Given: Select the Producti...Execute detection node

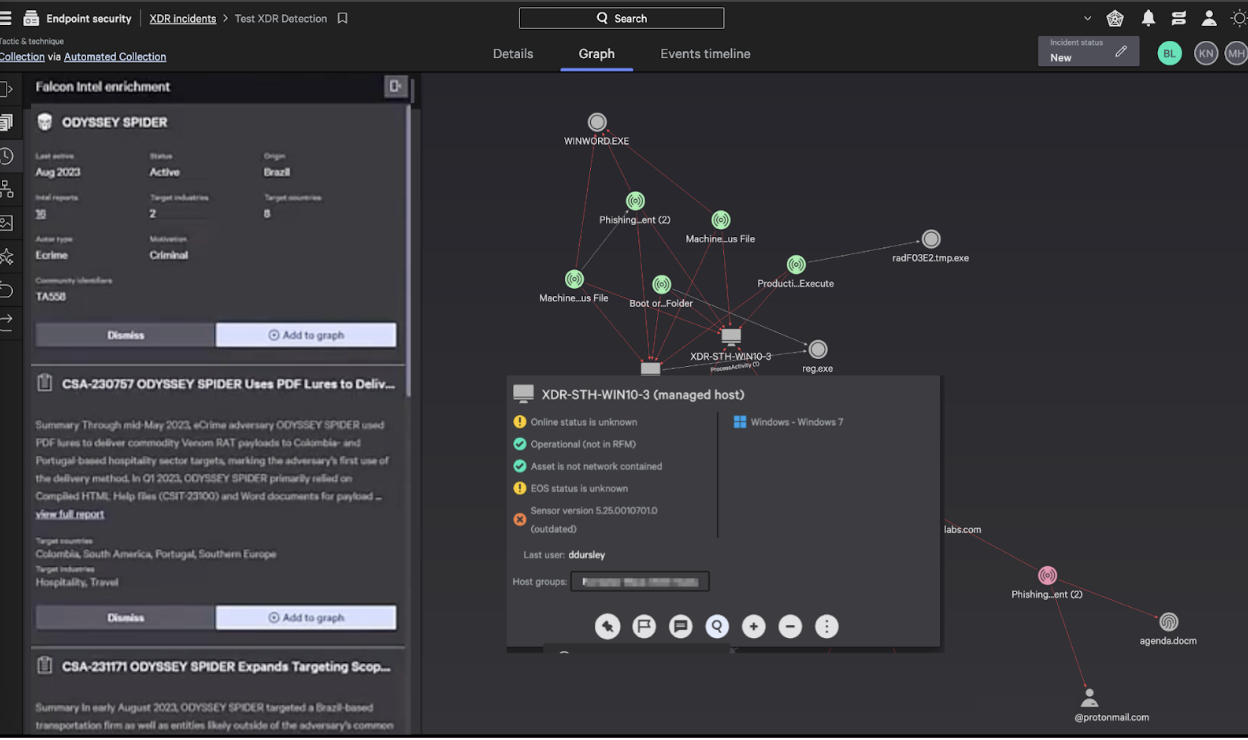Looking at the screenshot, I should pos(796,265).
